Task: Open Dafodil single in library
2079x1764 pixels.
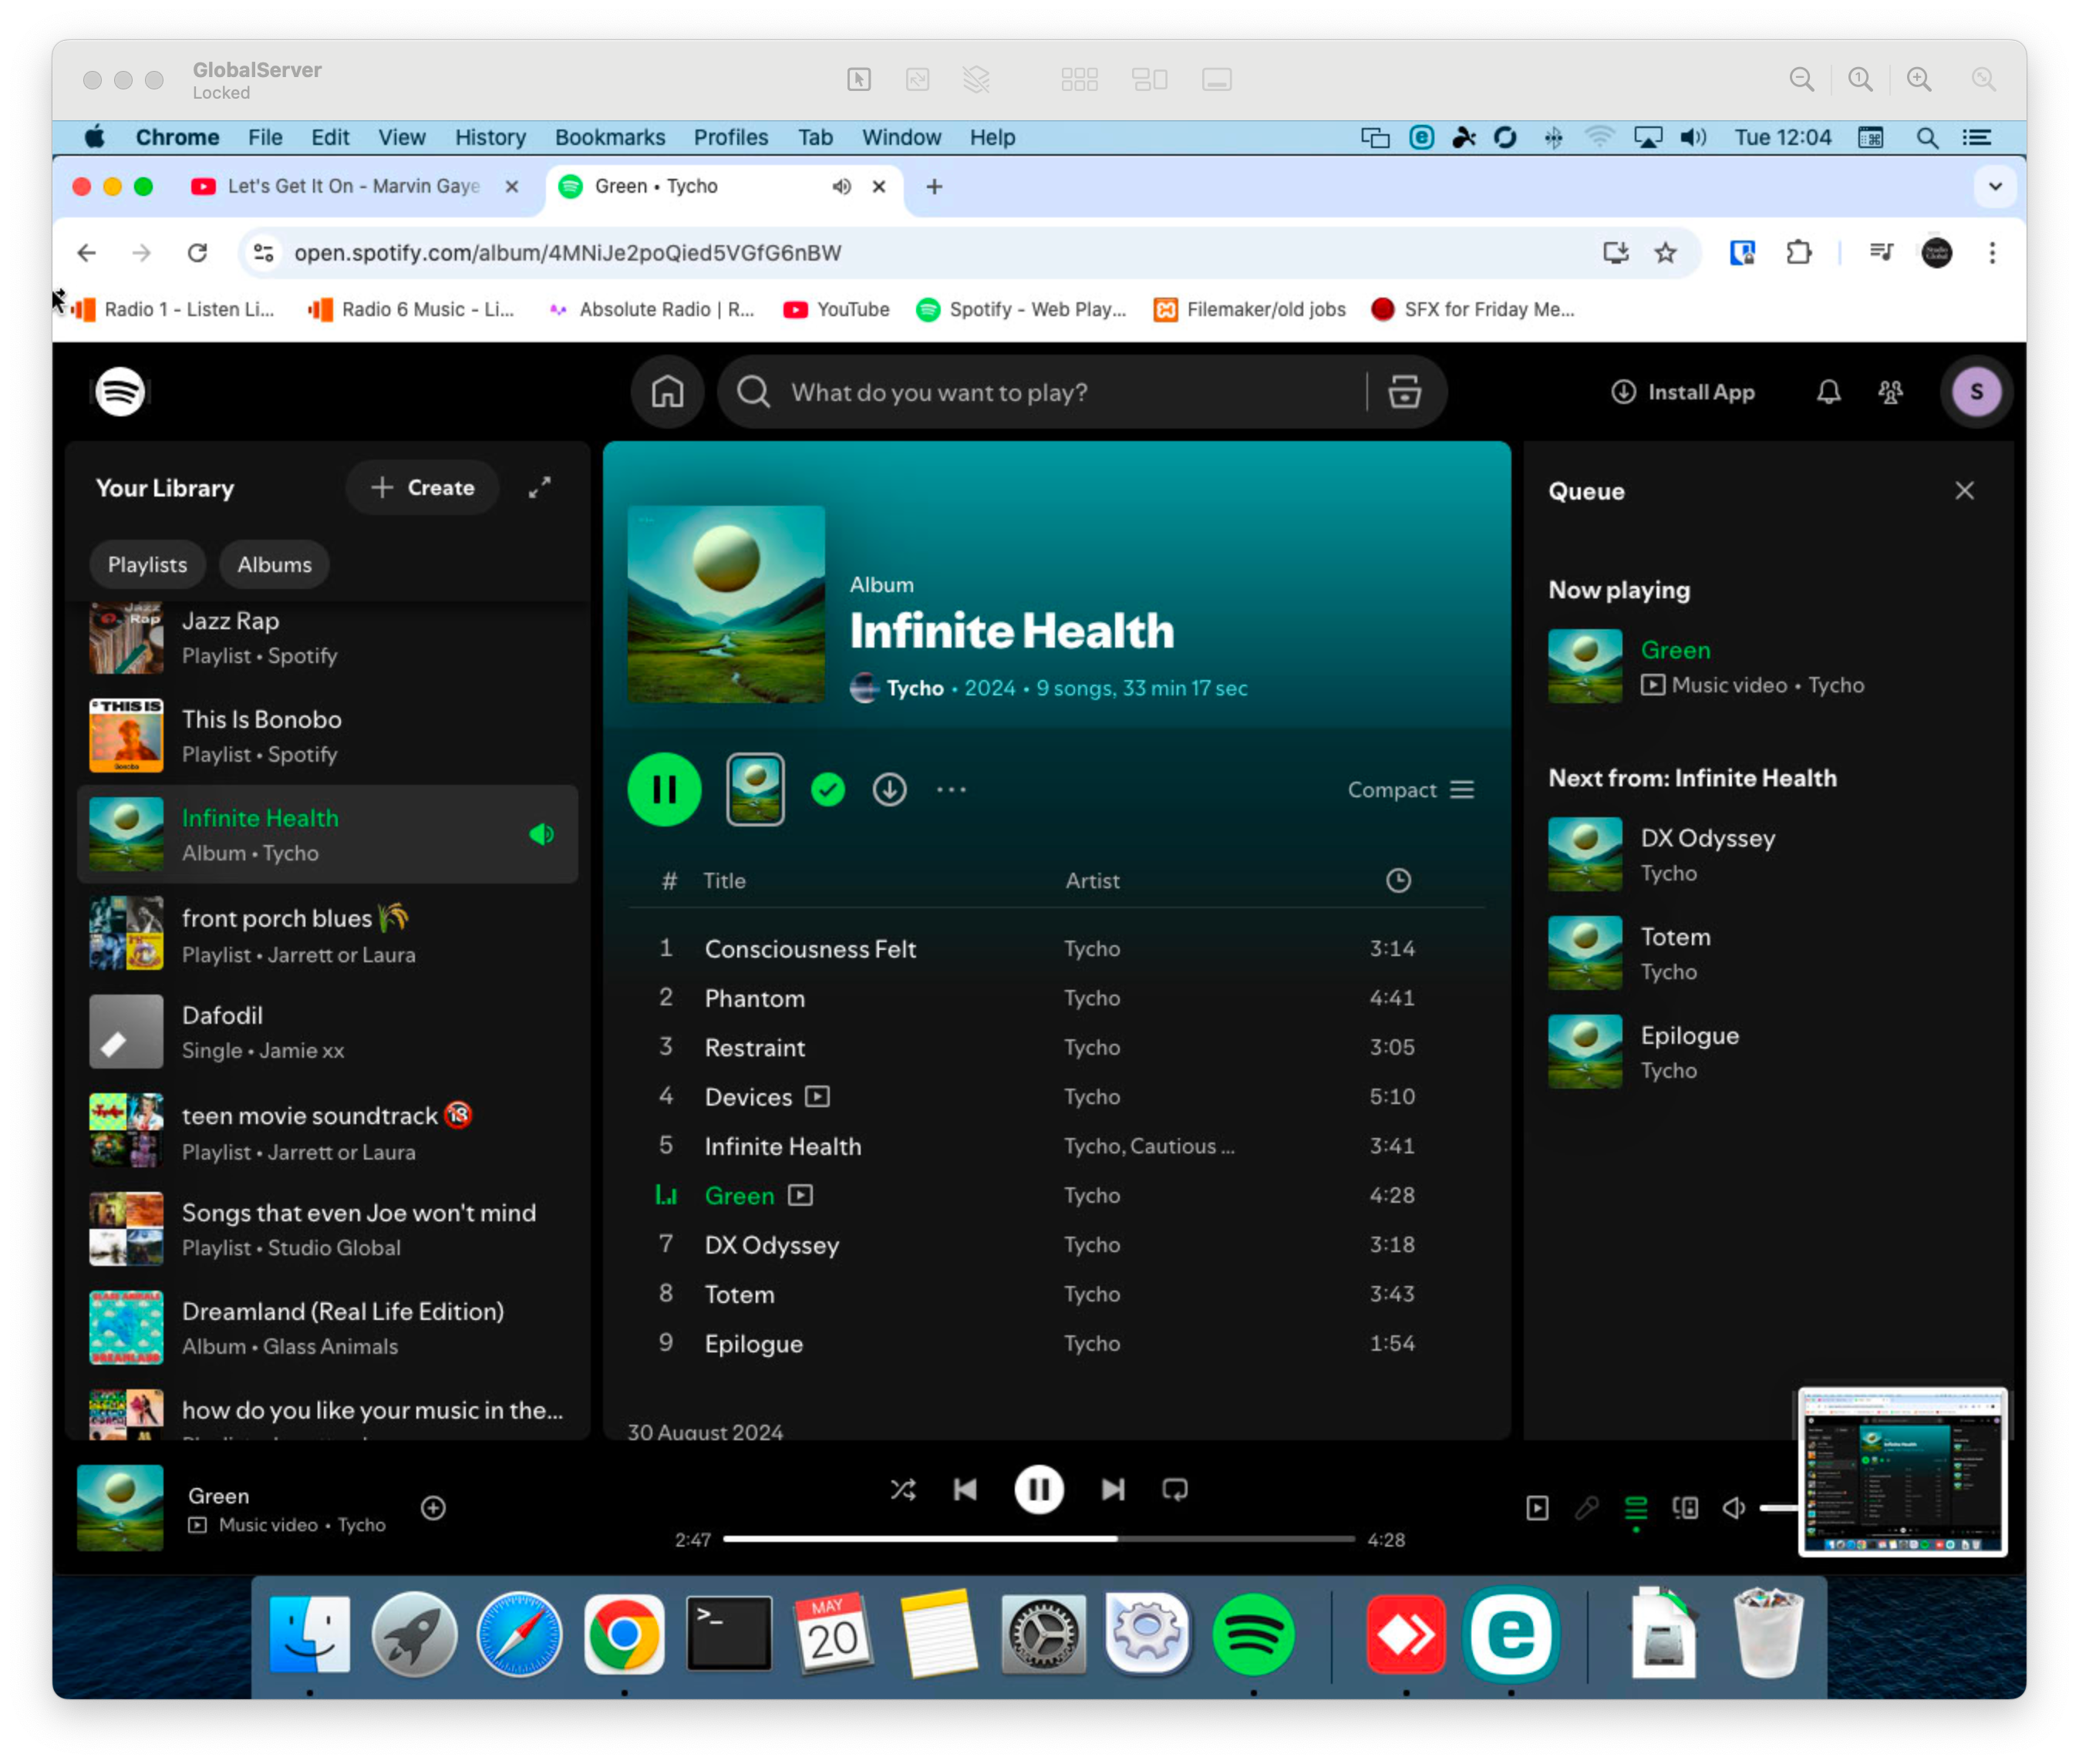Action: tap(328, 1032)
